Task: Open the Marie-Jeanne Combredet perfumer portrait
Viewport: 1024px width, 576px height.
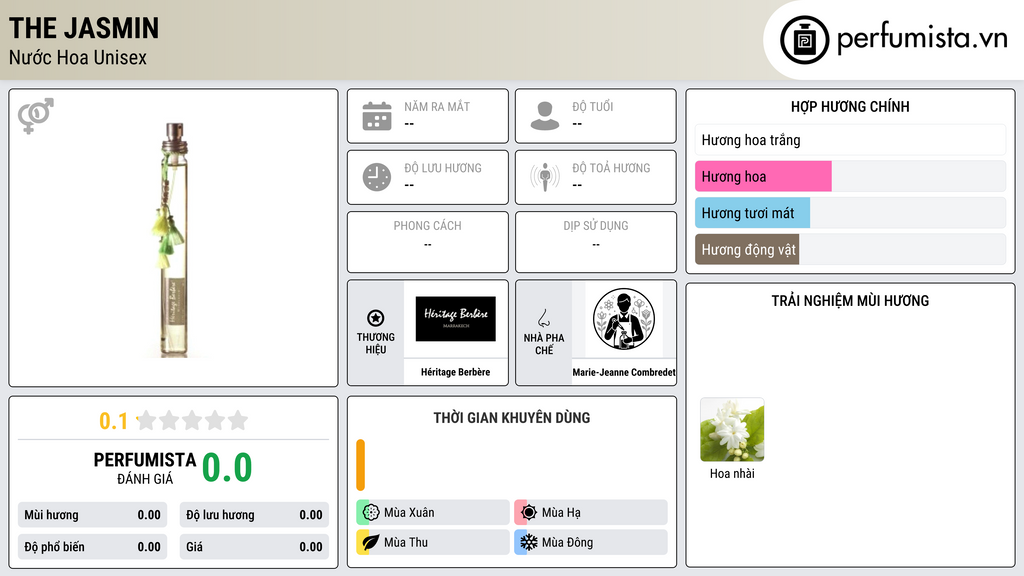Action: click(x=624, y=319)
